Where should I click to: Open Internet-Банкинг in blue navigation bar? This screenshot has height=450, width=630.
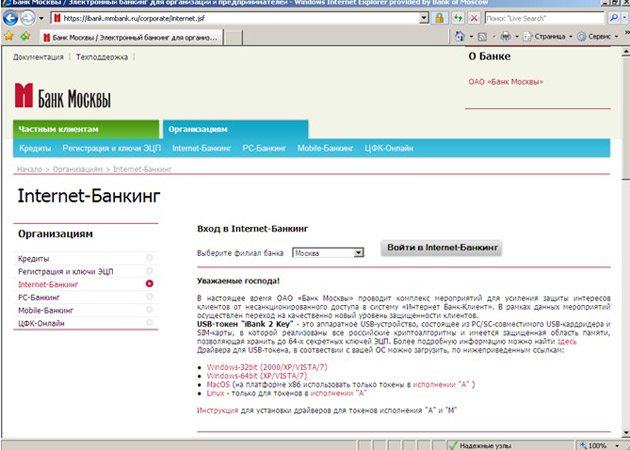202,148
